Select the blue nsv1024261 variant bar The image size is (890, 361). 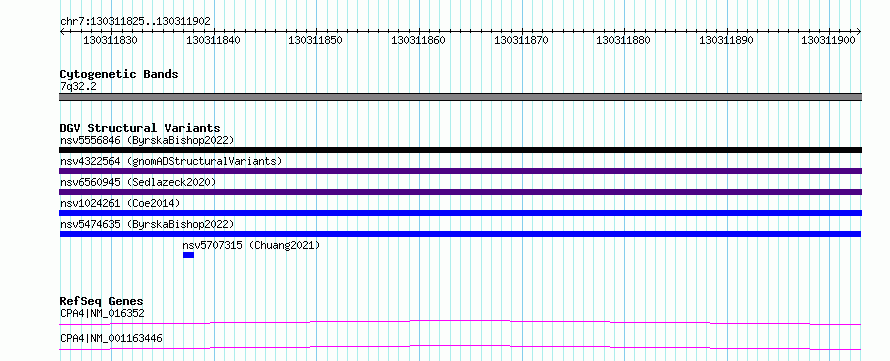pos(460,213)
